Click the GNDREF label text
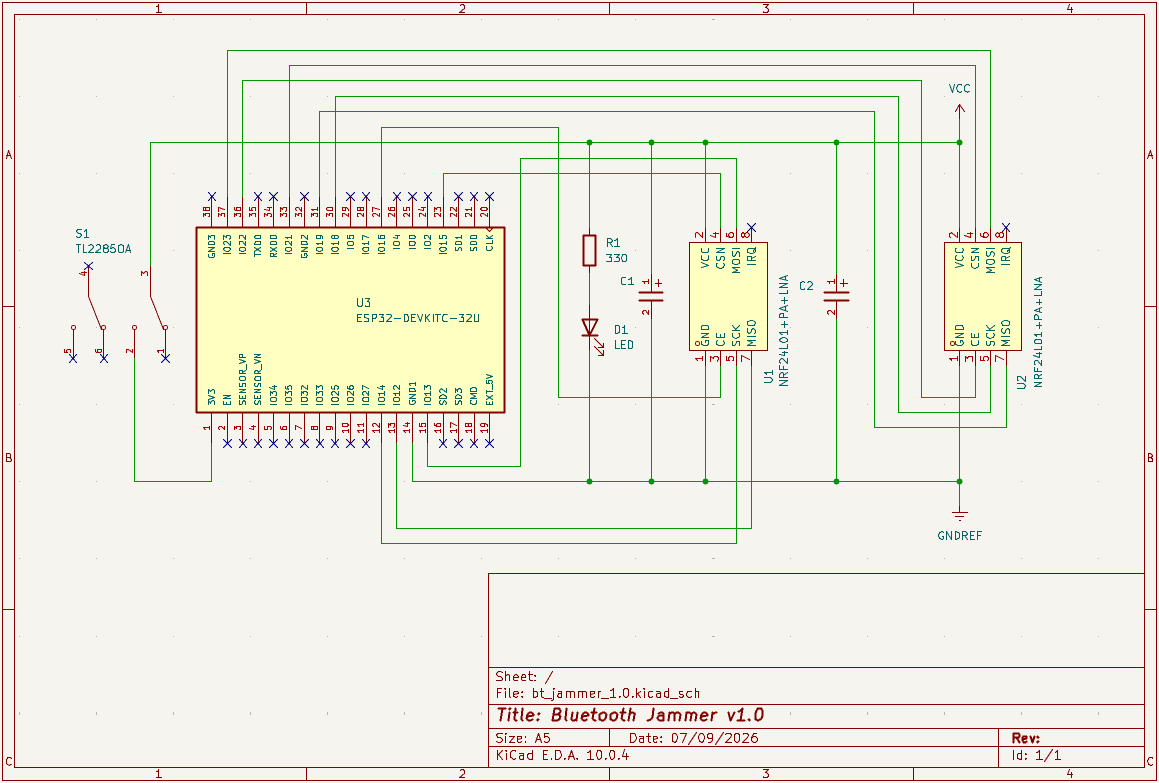Image resolution: width=1159 pixels, height=783 pixels. pyautogui.click(x=959, y=535)
